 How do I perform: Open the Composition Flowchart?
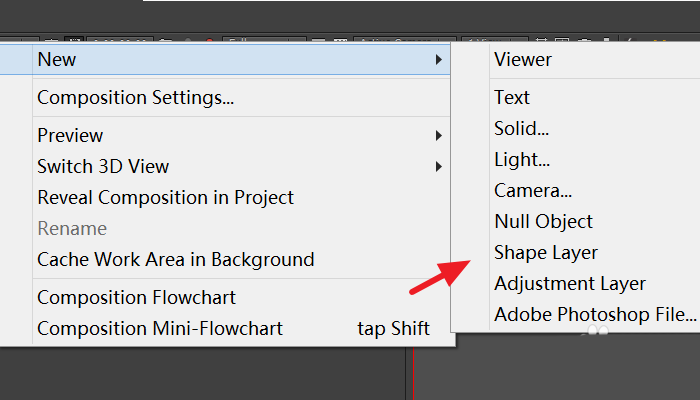click(136, 297)
